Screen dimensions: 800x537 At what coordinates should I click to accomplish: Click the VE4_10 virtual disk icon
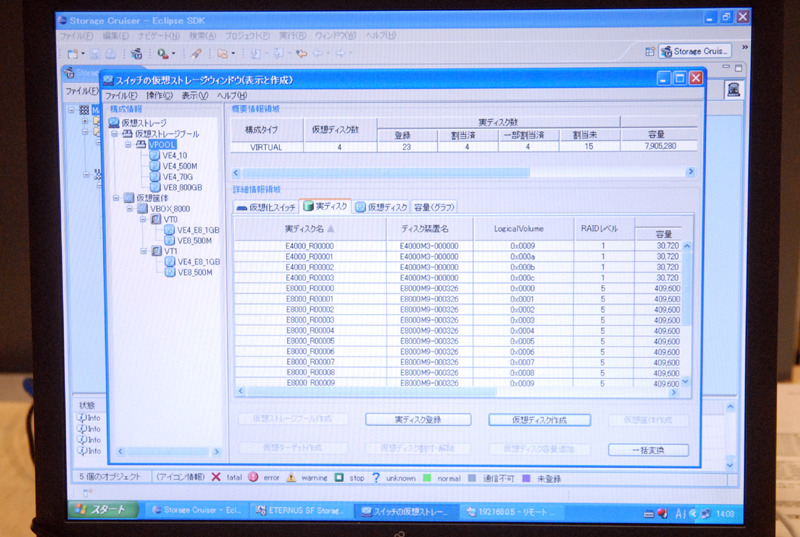click(155, 155)
